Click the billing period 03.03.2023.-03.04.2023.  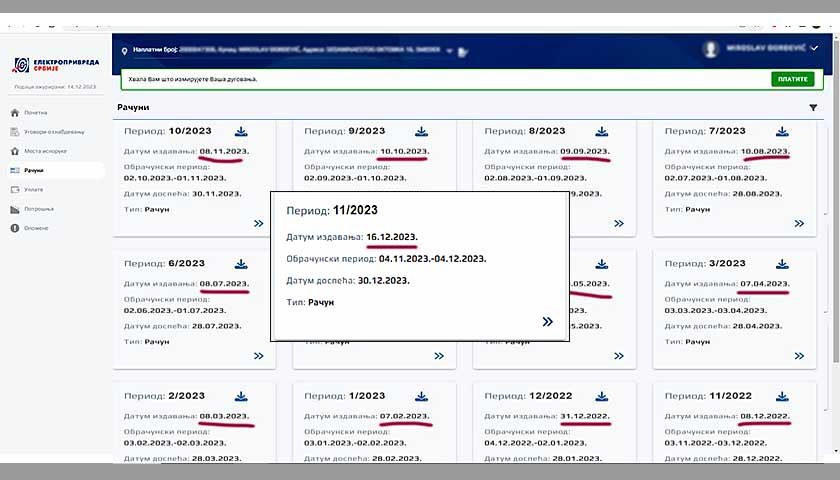[716, 310]
